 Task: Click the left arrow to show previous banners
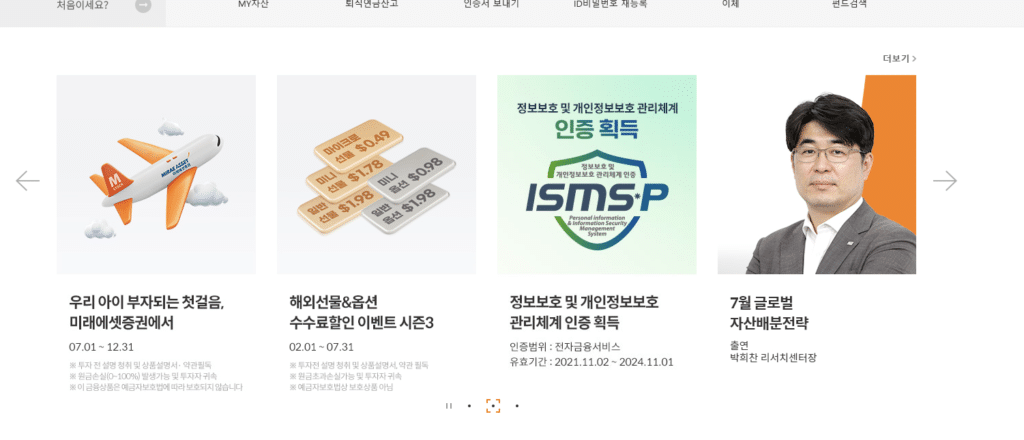27,181
